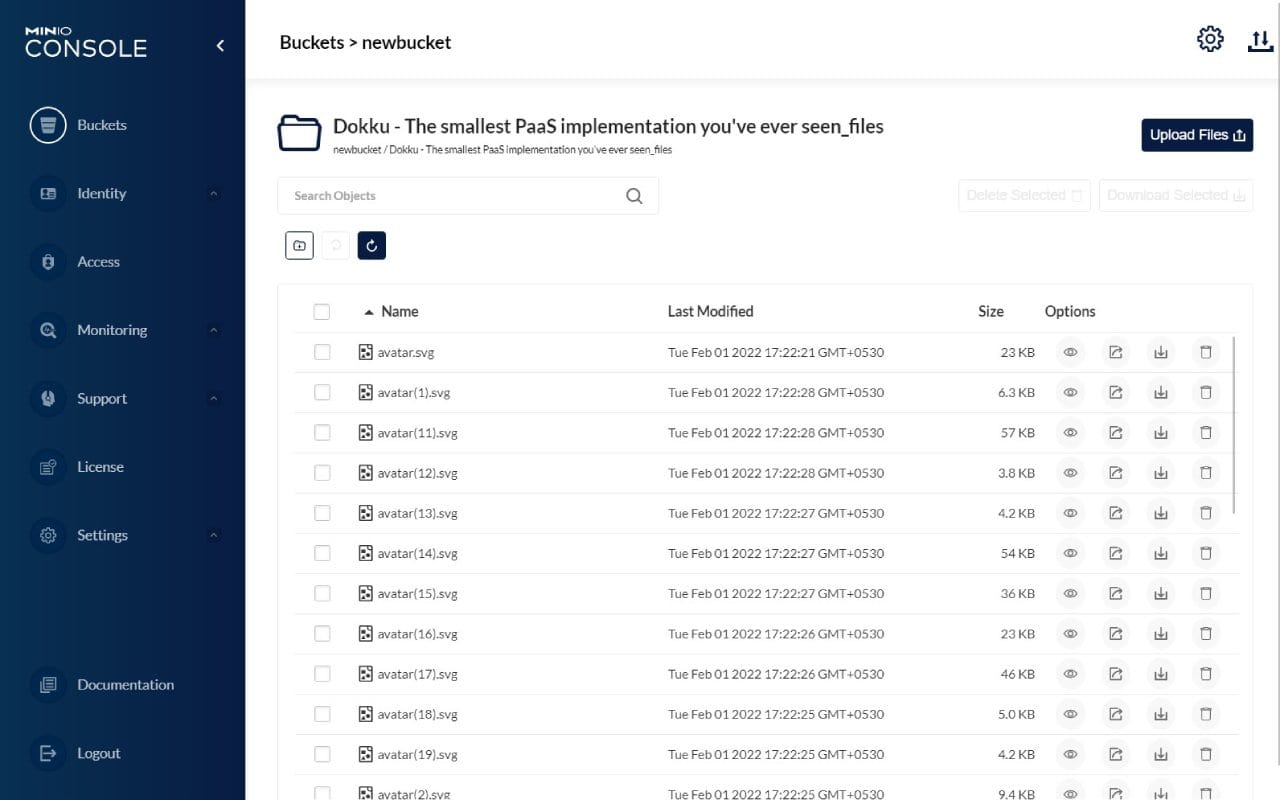Viewport: 1280px width, 800px height.
Task: Reload the objects list
Action: [x=372, y=245]
